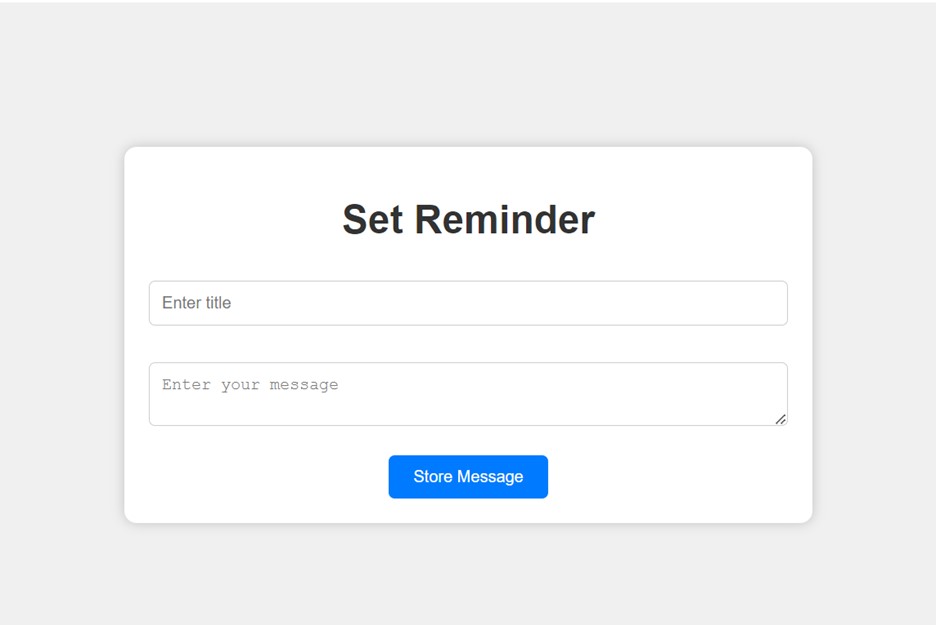Grab the message textarea resizer icon
The image size is (936, 625).
click(x=781, y=419)
